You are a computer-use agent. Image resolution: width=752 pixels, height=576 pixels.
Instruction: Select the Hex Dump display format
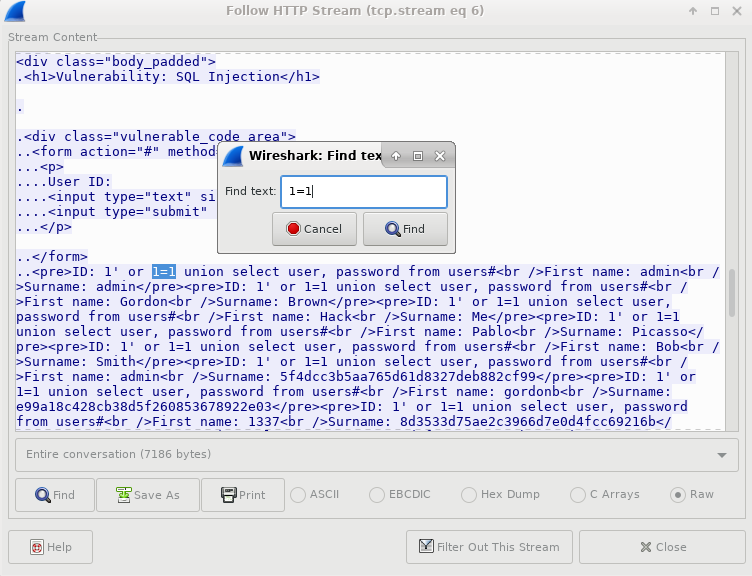coord(469,495)
